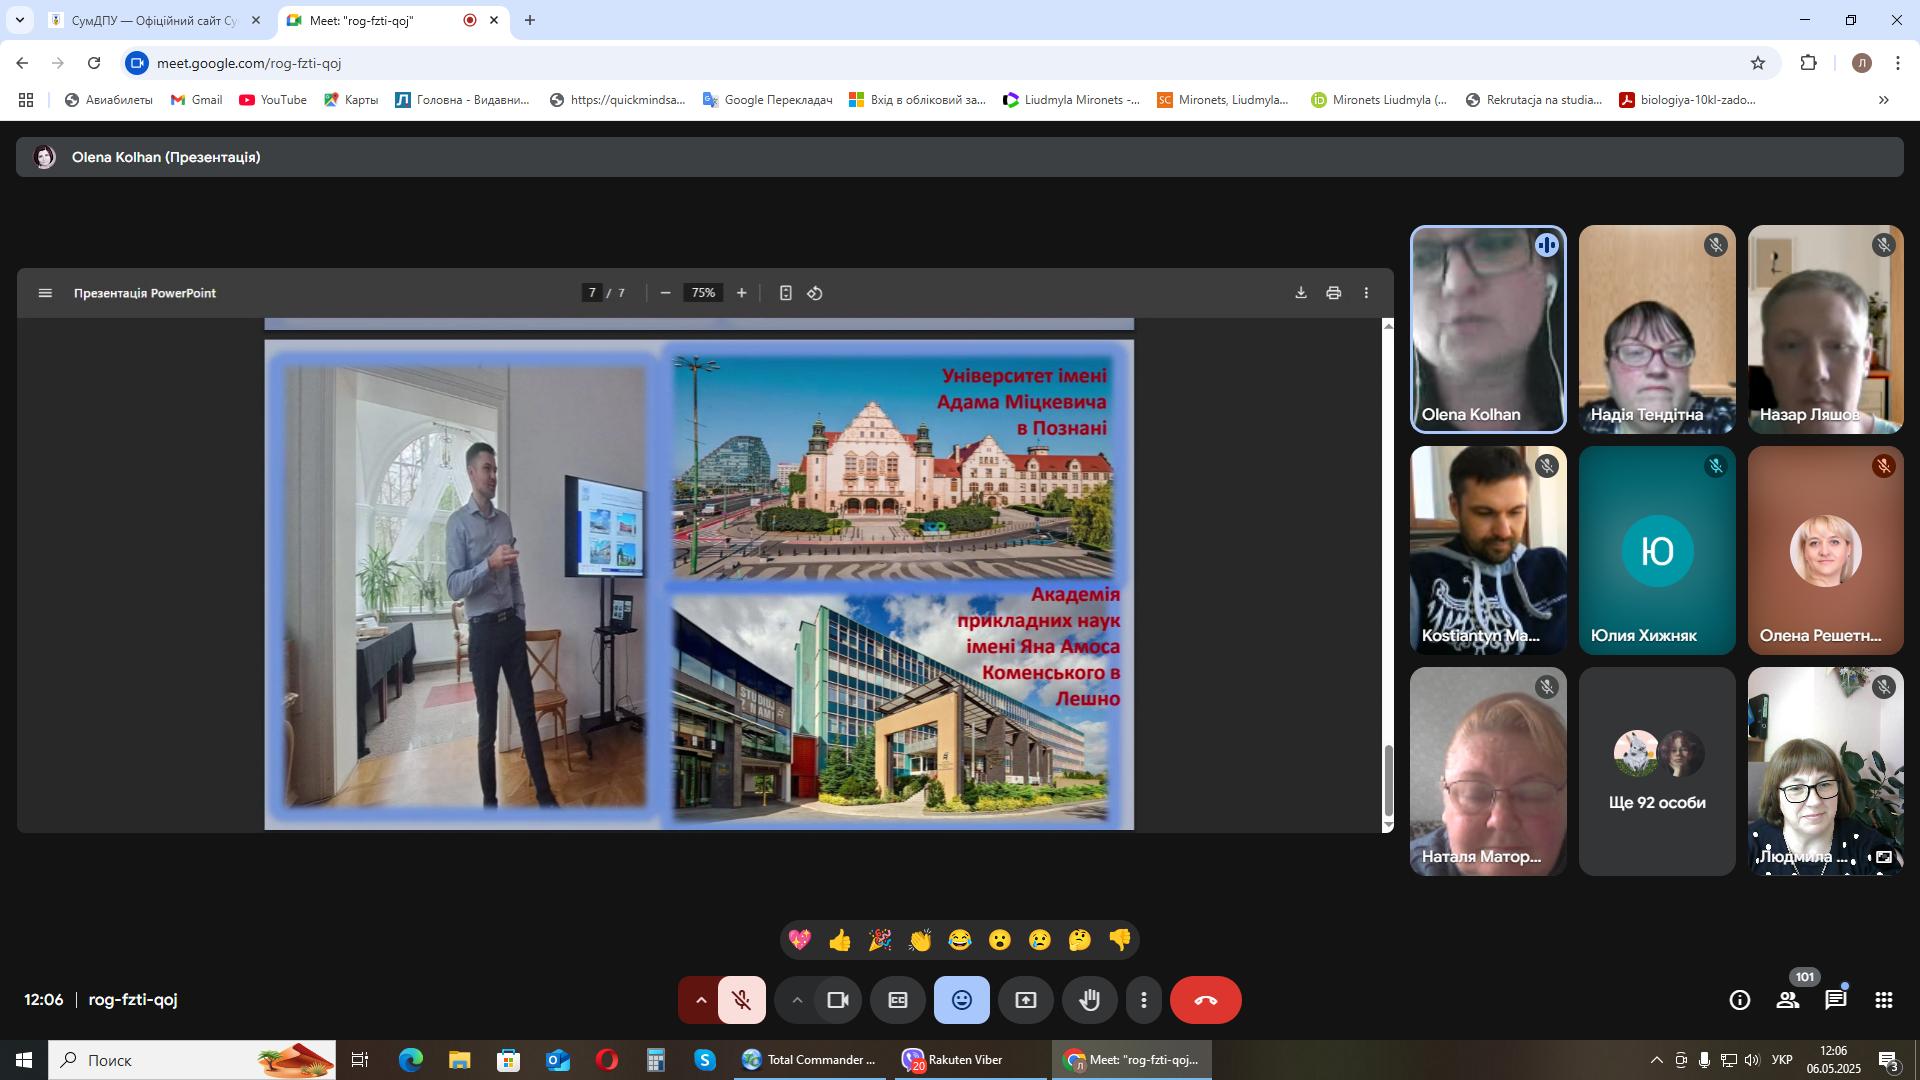Image resolution: width=1920 pixels, height=1080 pixels.
Task: Open the activities panel
Action: pyautogui.click(x=1884, y=1000)
